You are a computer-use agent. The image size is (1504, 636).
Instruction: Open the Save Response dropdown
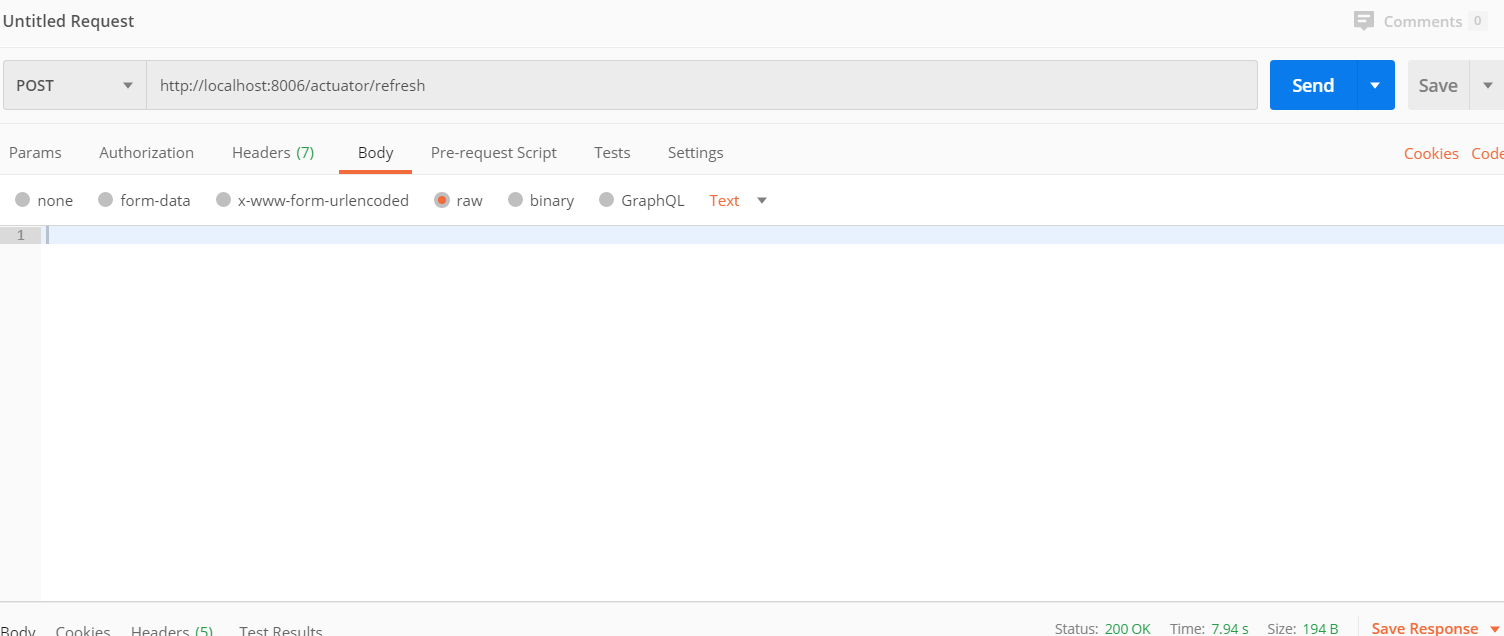pyautogui.click(x=1436, y=628)
